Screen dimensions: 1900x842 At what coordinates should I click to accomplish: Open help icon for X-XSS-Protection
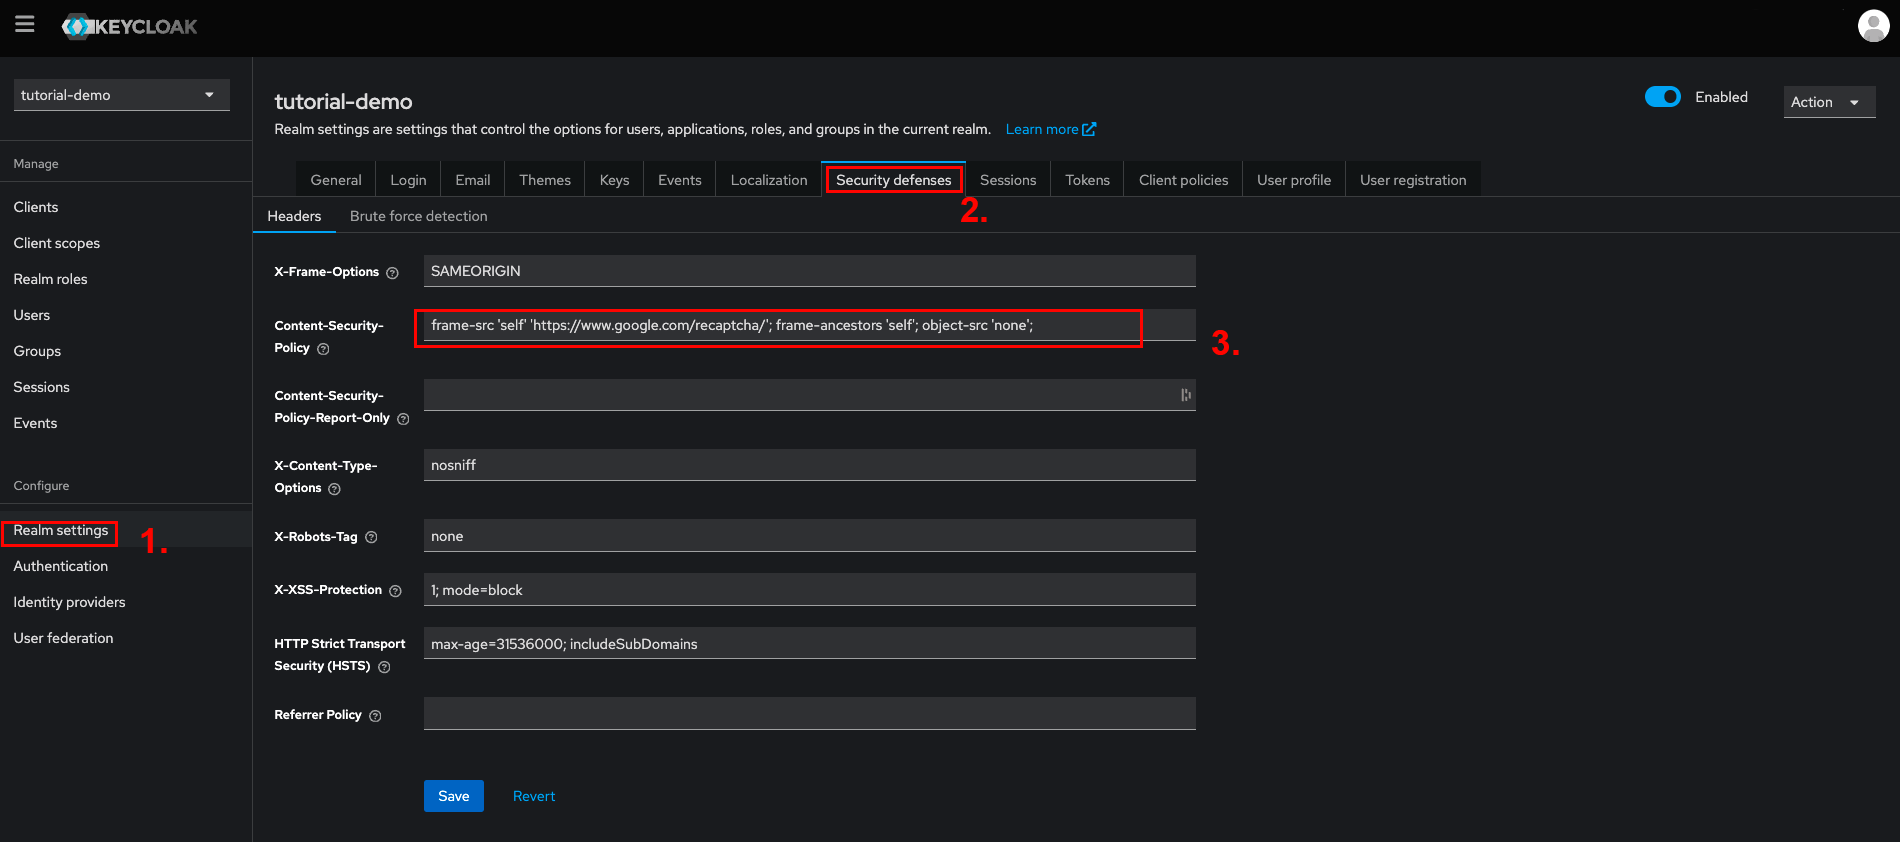395,591
